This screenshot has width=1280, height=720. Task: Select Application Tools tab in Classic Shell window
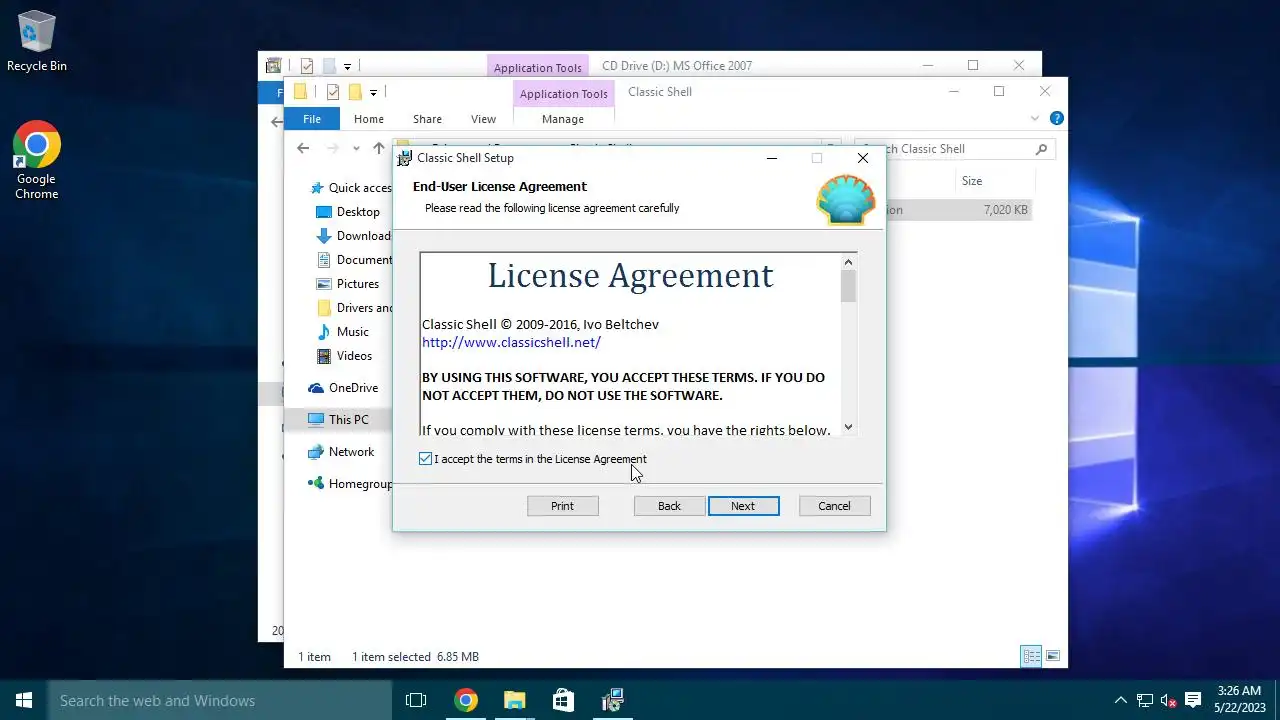(x=563, y=94)
